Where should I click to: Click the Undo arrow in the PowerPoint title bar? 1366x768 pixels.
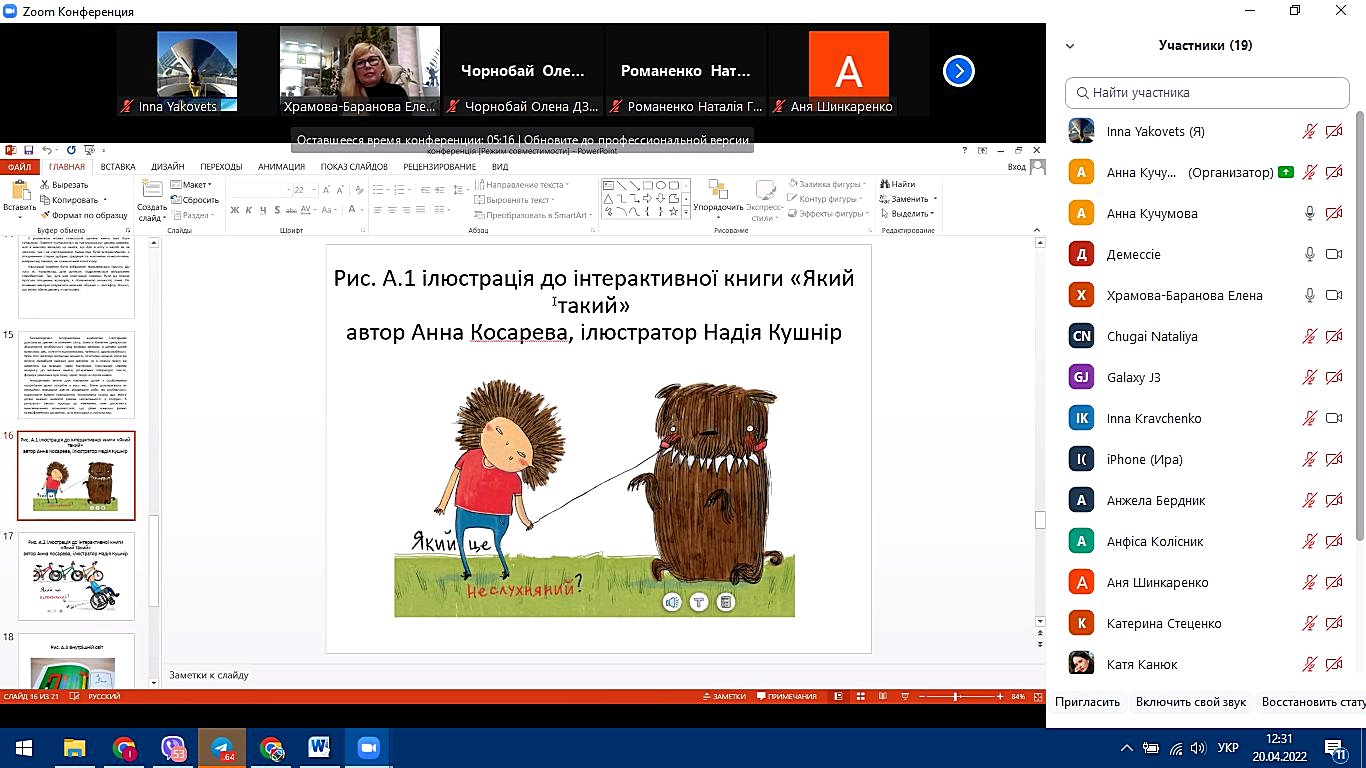pos(49,150)
